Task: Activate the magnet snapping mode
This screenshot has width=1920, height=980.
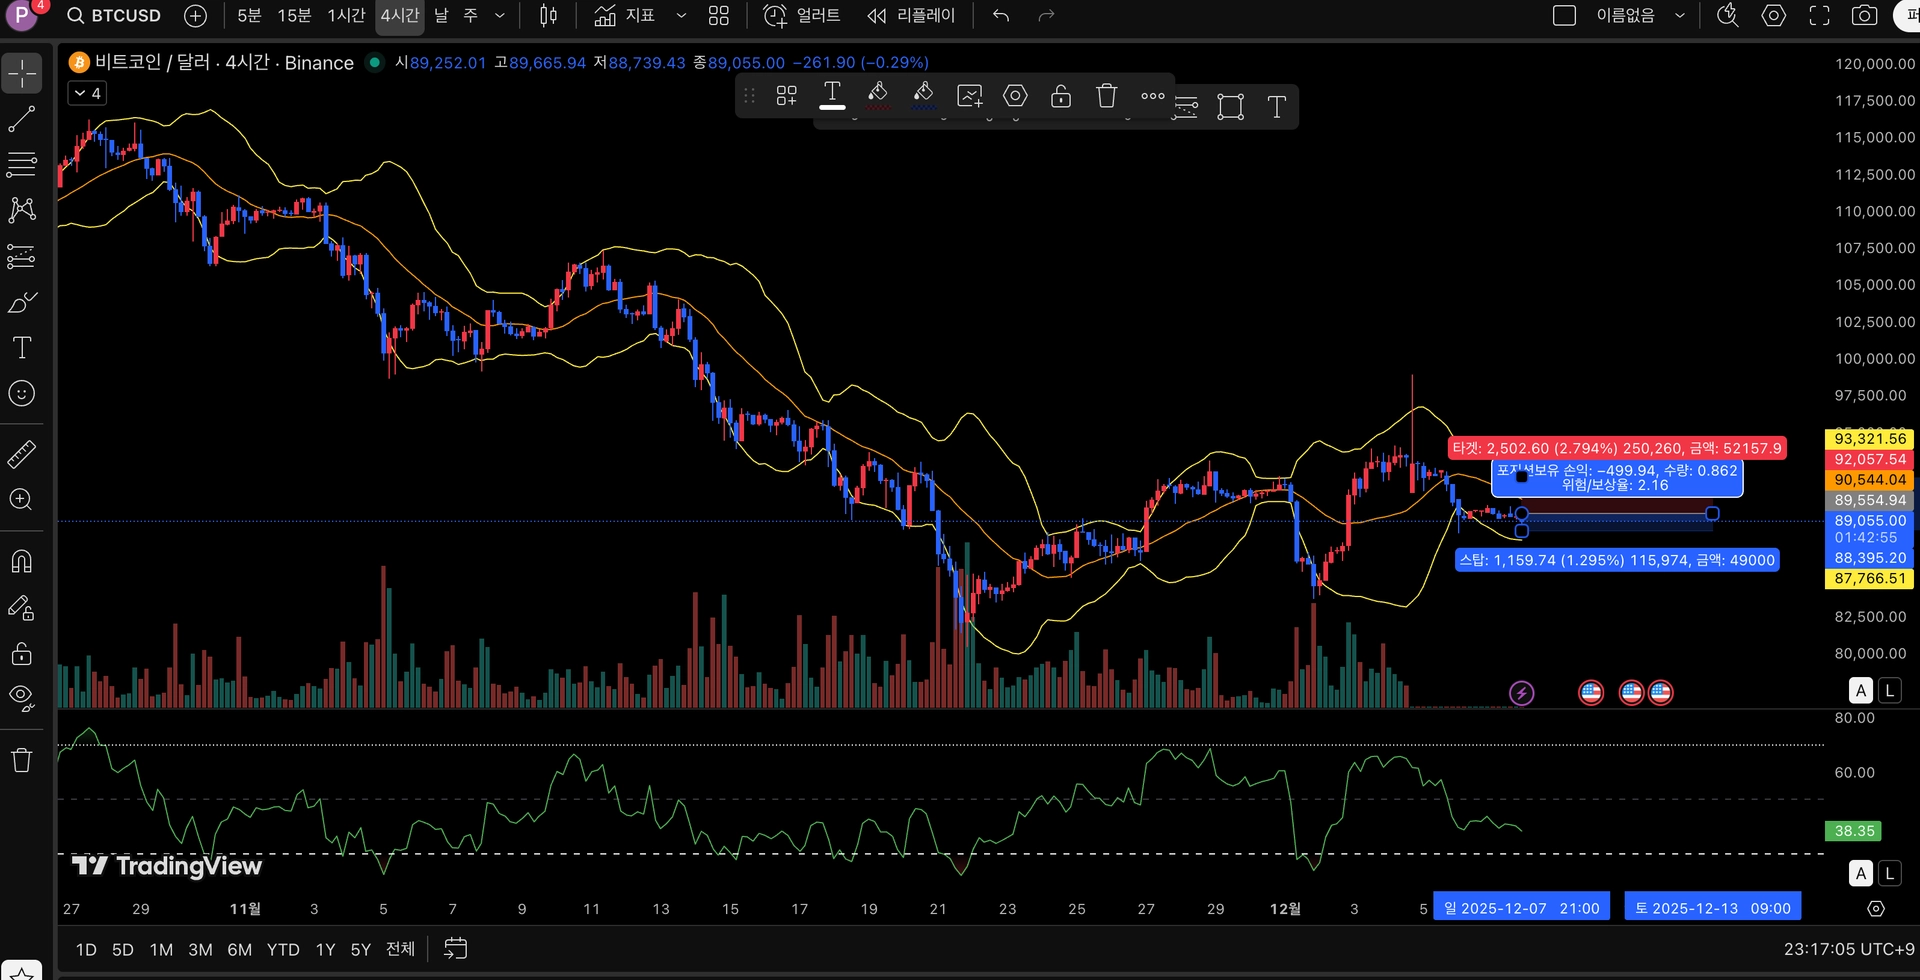Action: point(22,561)
